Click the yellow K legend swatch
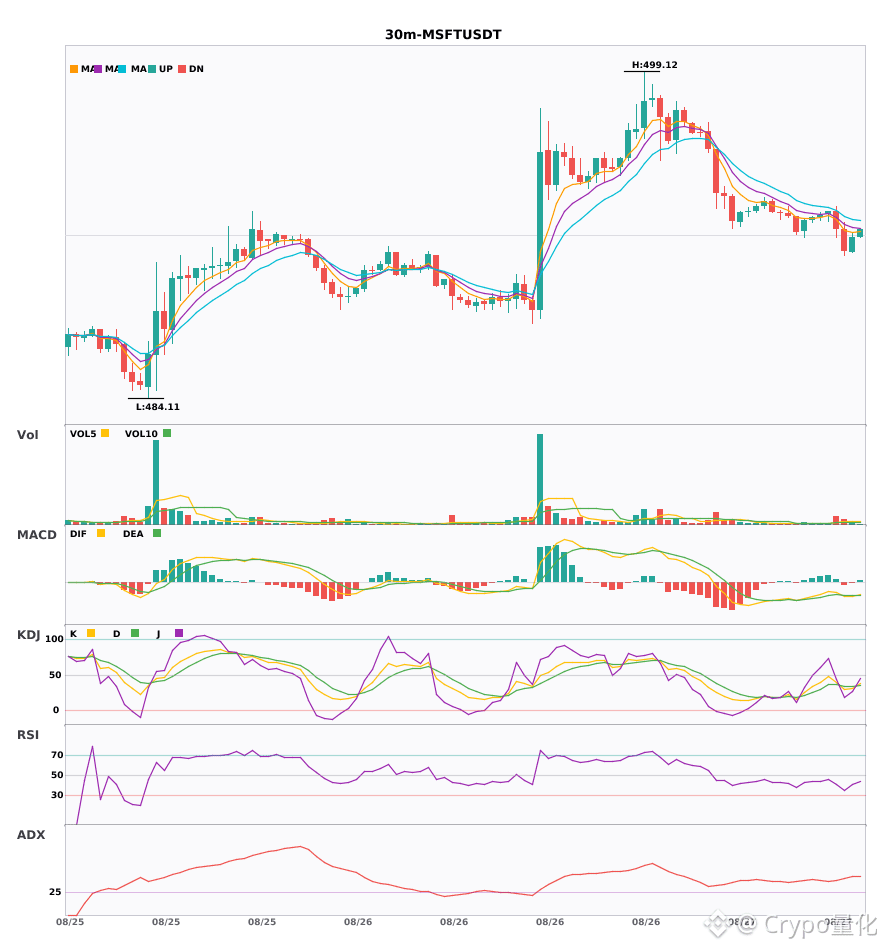 tap(91, 633)
